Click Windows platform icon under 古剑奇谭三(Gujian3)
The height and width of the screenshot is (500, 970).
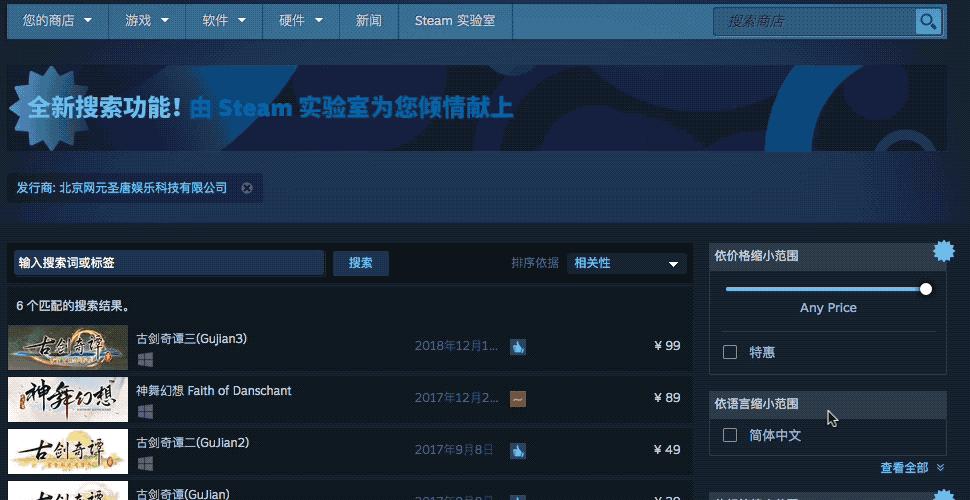pyautogui.click(x=145, y=360)
